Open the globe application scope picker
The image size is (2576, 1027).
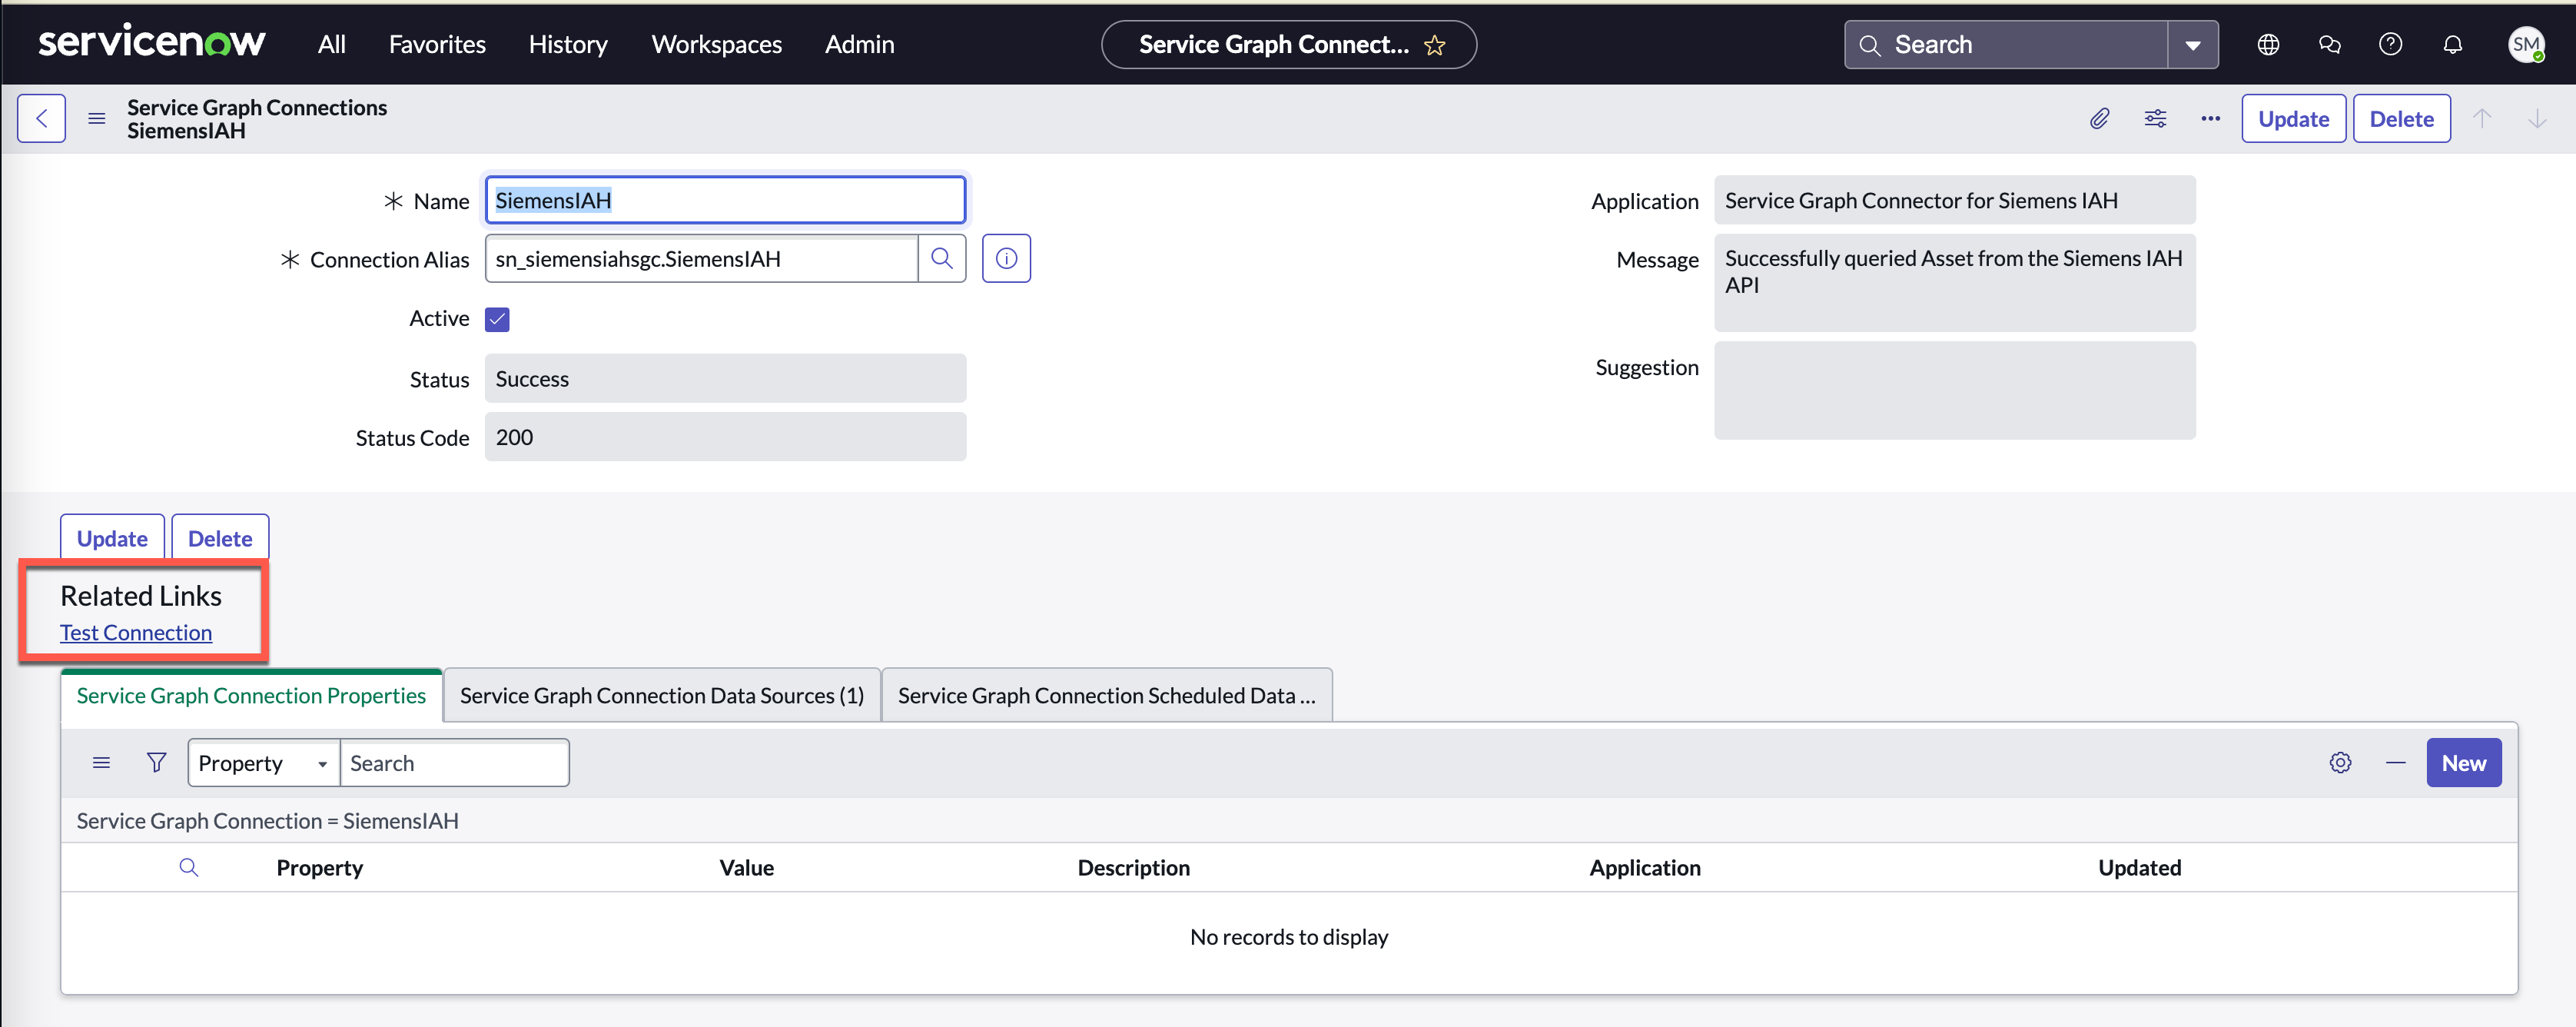2268,44
